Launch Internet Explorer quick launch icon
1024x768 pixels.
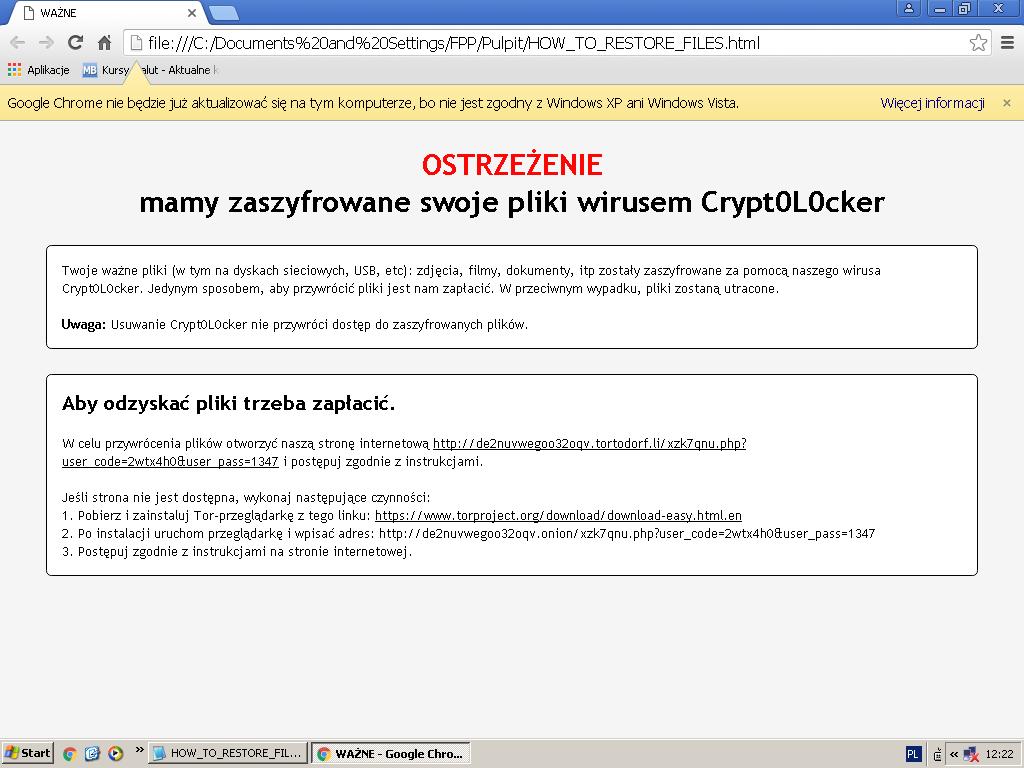92,754
